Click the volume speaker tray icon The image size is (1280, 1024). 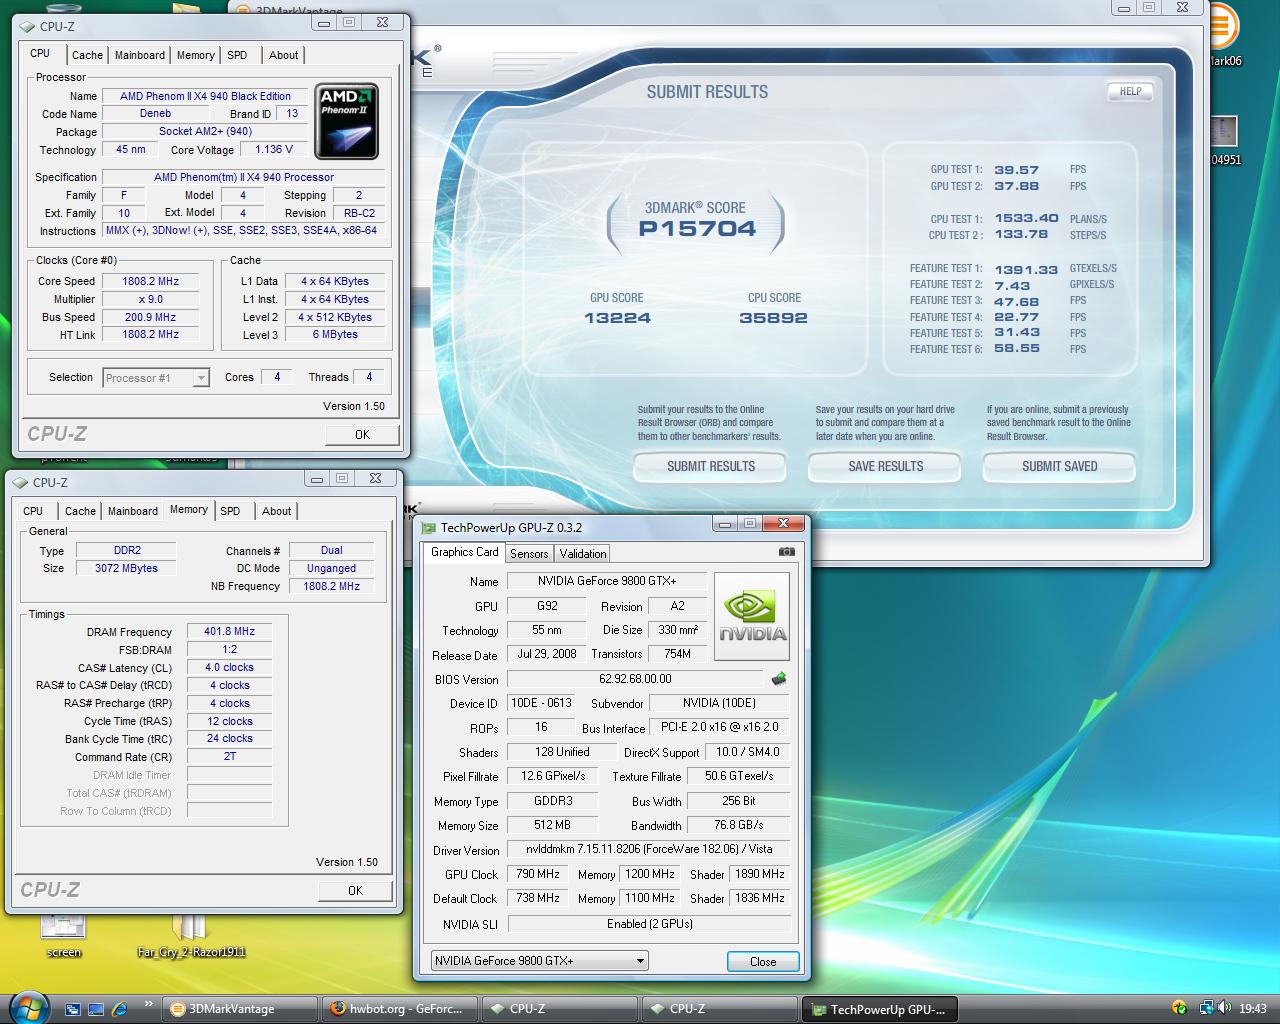pyautogui.click(x=1225, y=1008)
